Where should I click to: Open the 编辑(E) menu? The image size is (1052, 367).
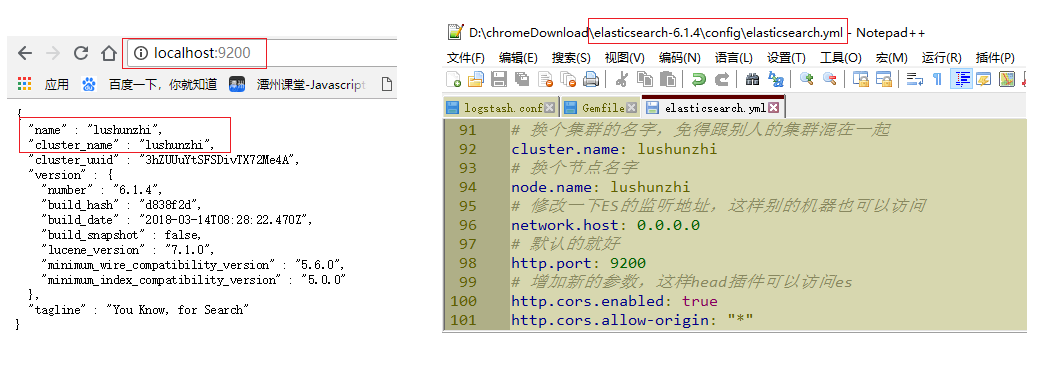pos(518,58)
